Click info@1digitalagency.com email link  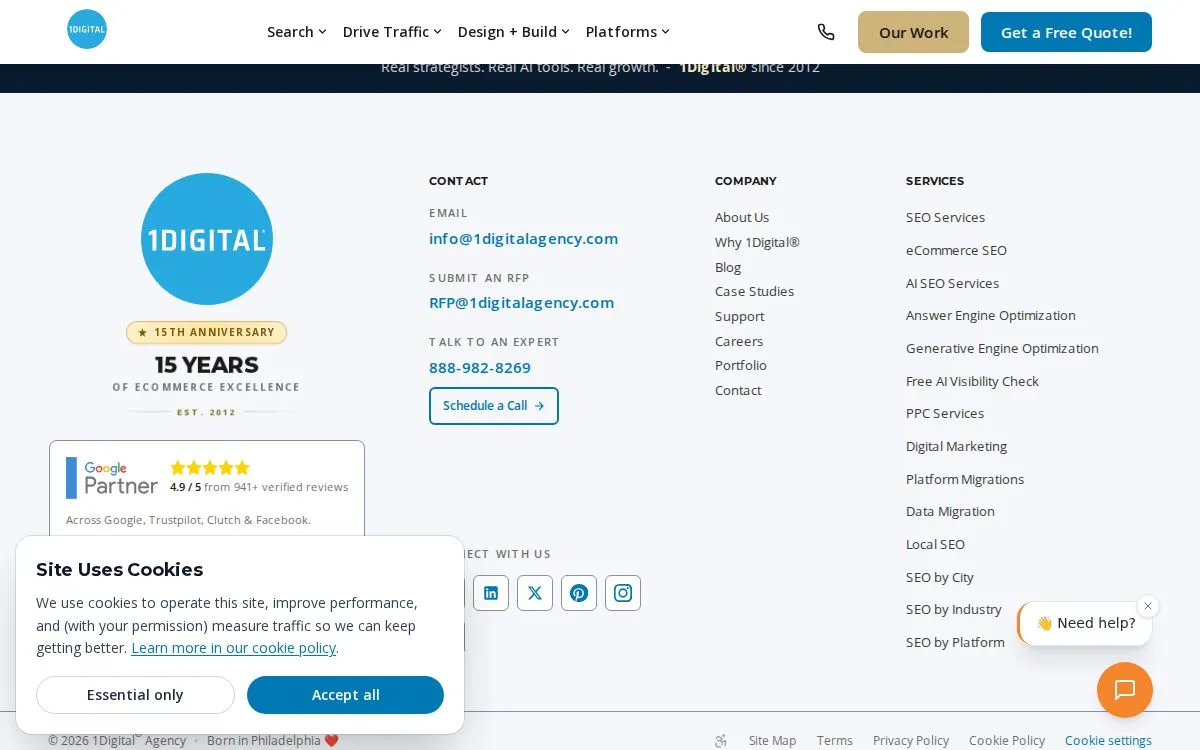click(x=524, y=239)
